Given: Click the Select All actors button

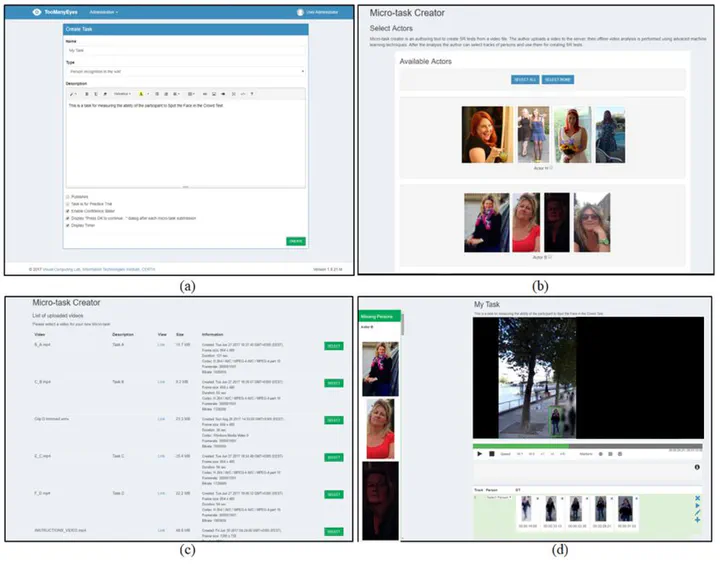Looking at the screenshot, I should coord(525,79).
